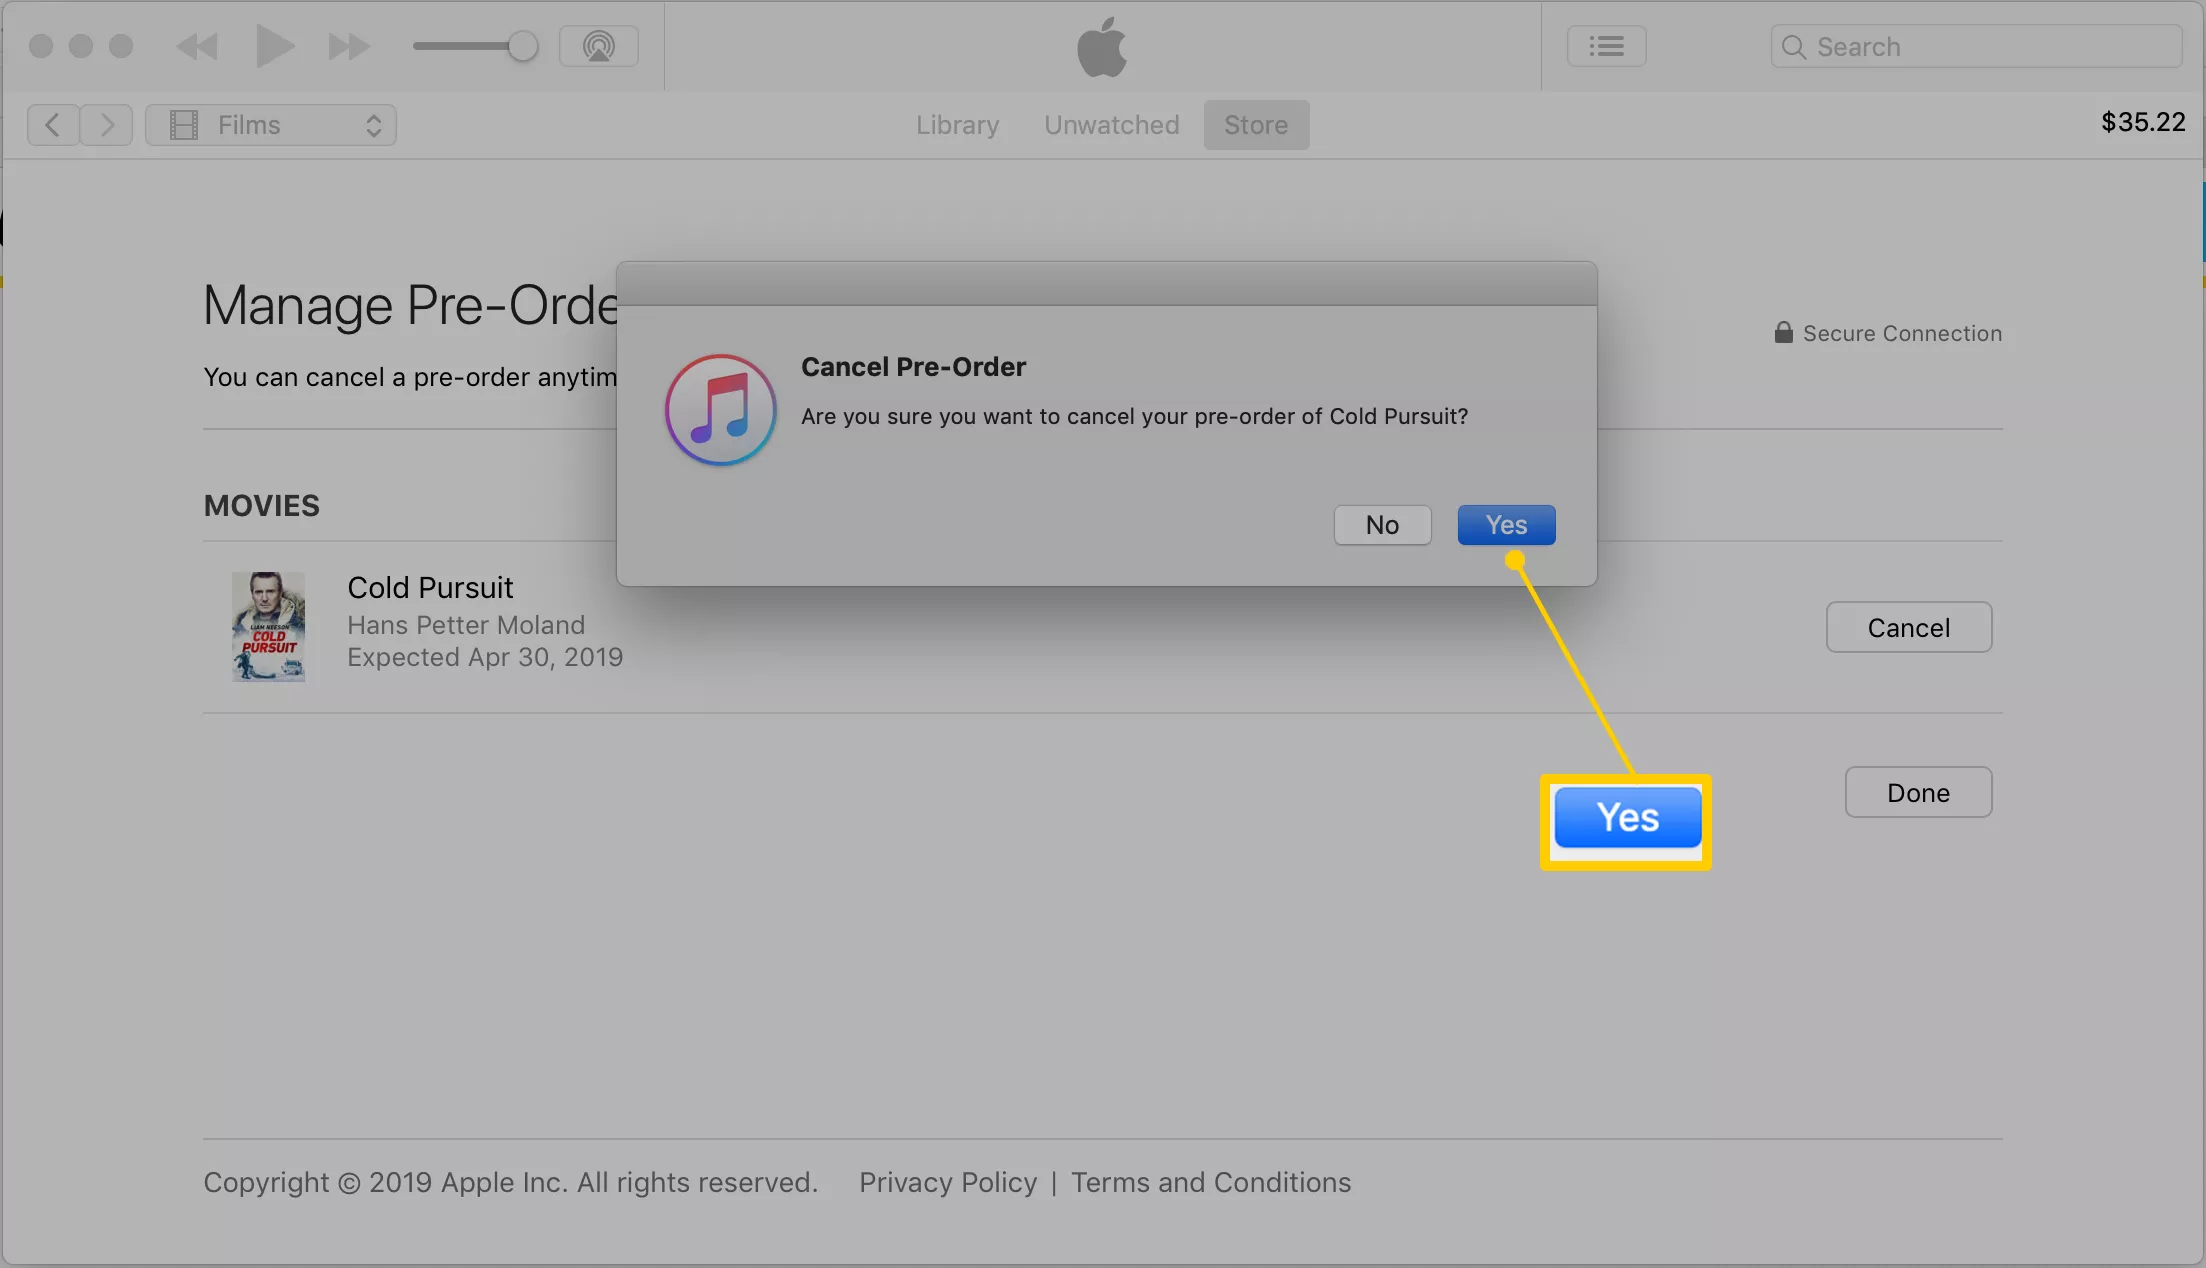Click the Done button on page

pos(1918,791)
